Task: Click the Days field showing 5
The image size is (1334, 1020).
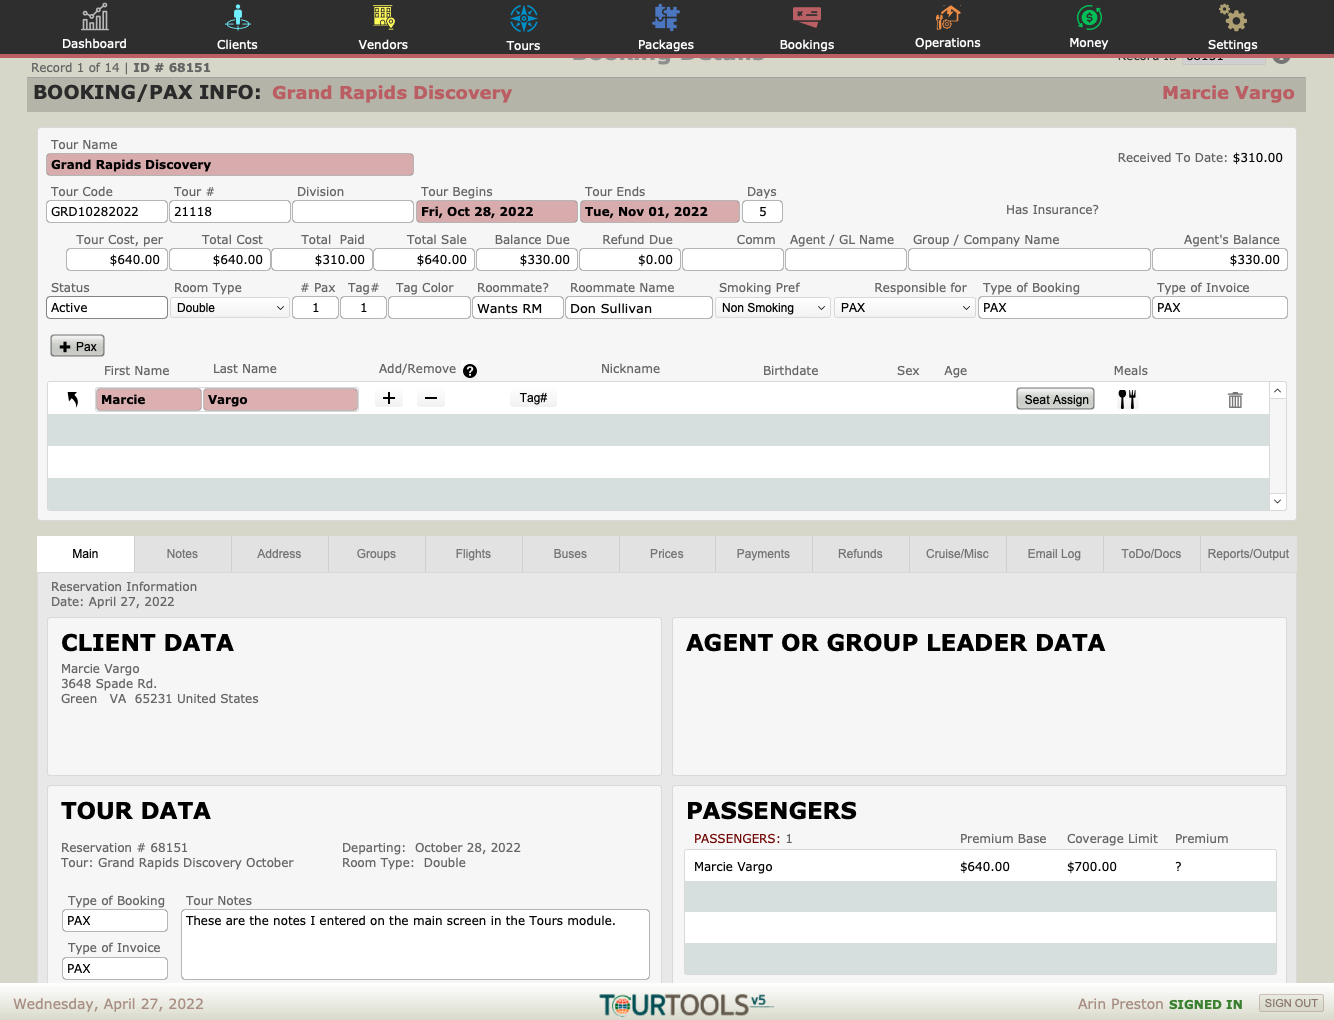Action: pos(762,212)
